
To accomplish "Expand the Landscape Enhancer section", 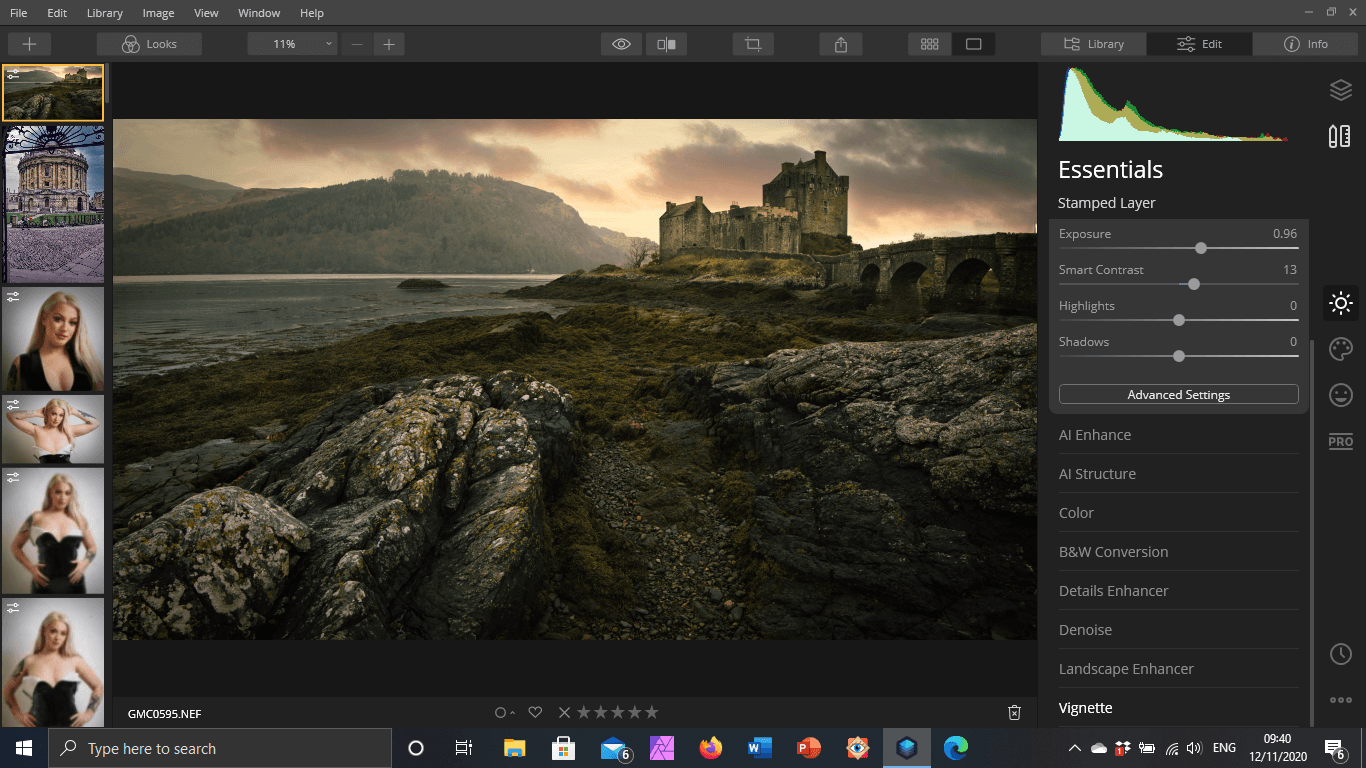I will pos(1126,669).
